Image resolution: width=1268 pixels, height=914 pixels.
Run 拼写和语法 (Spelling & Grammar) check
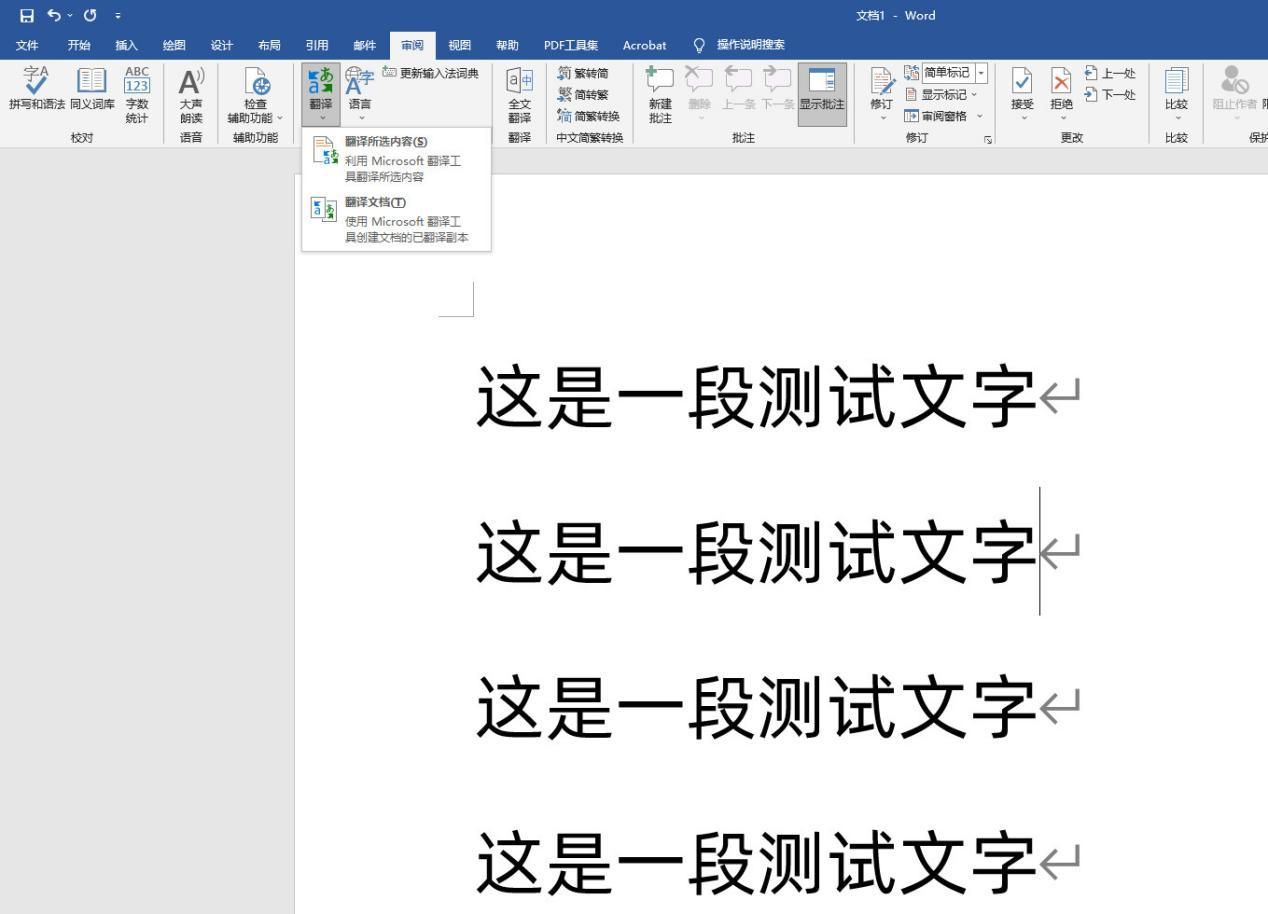[x=35, y=90]
